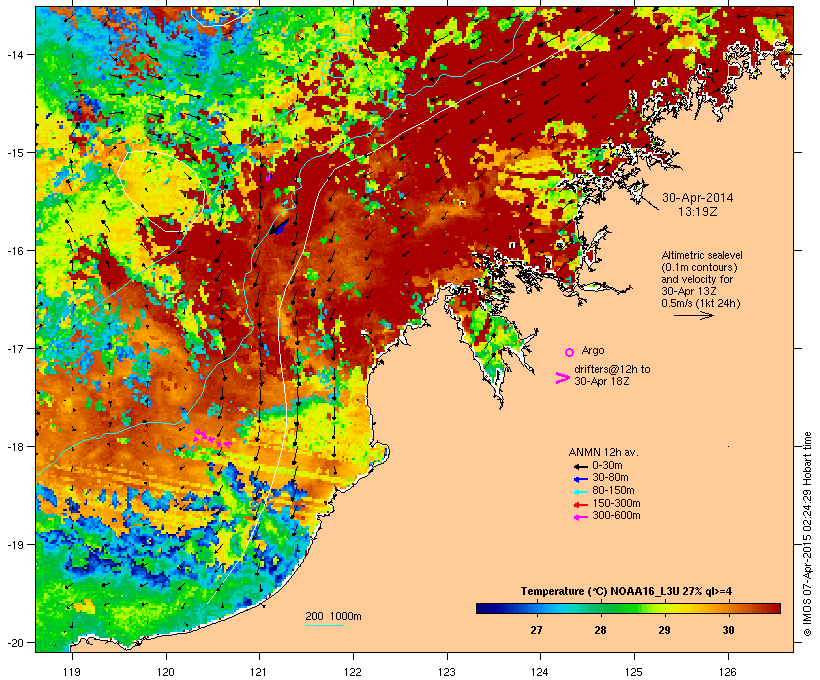Image resolution: width=820 pixels, height=680 pixels.
Task: Click latitude axis label -16
Action: [14, 251]
